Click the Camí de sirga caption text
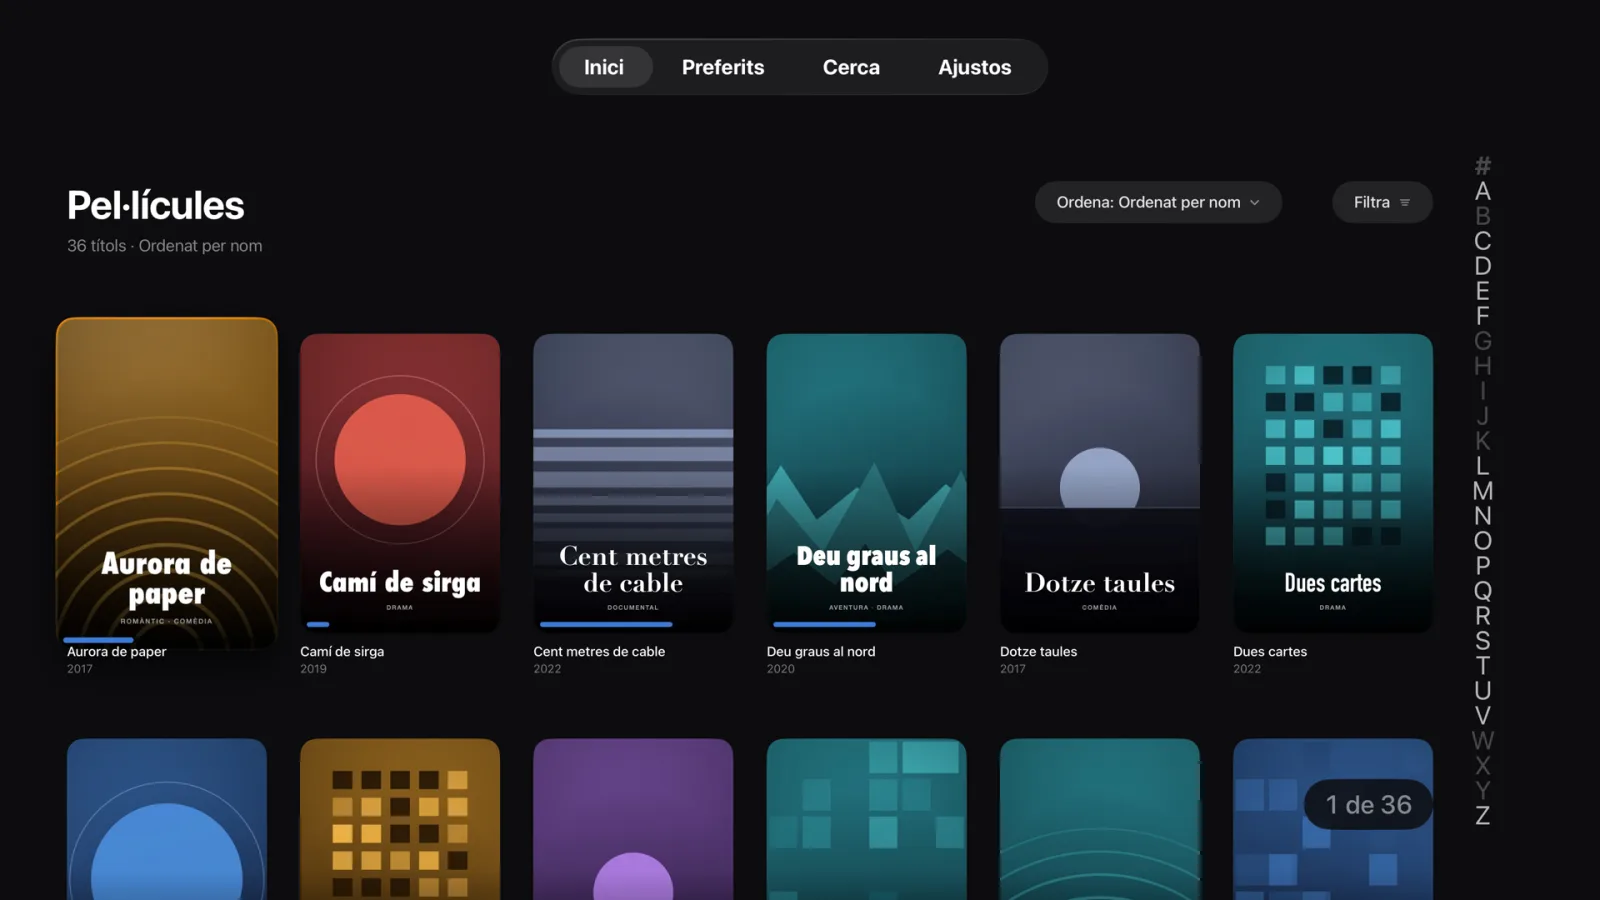Viewport: 1600px width, 900px height. pos(342,651)
